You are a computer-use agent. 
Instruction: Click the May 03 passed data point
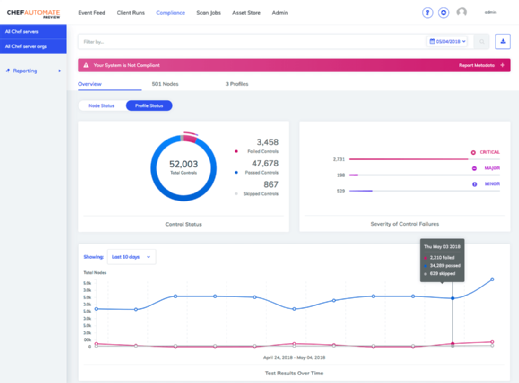(452, 298)
